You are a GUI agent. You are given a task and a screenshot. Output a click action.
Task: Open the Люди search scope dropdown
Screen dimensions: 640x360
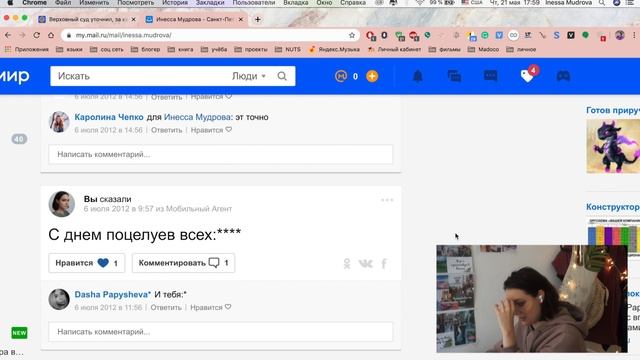[249, 76]
